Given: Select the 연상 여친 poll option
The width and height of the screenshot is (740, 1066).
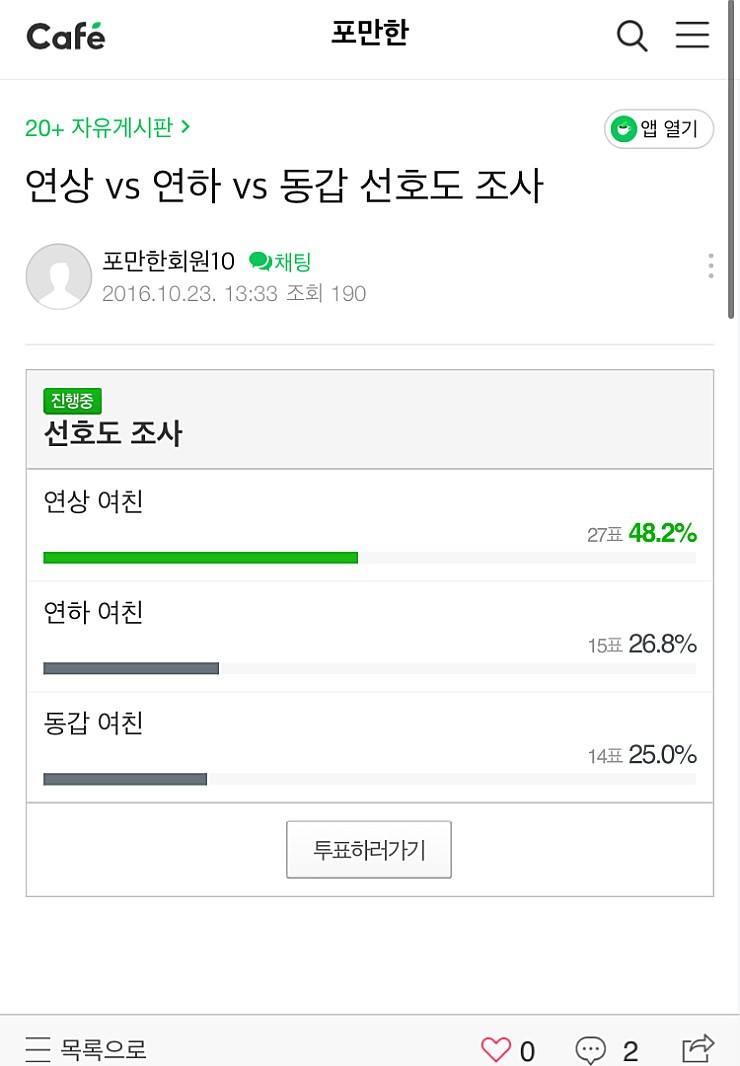Looking at the screenshot, I should [x=94, y=501].
